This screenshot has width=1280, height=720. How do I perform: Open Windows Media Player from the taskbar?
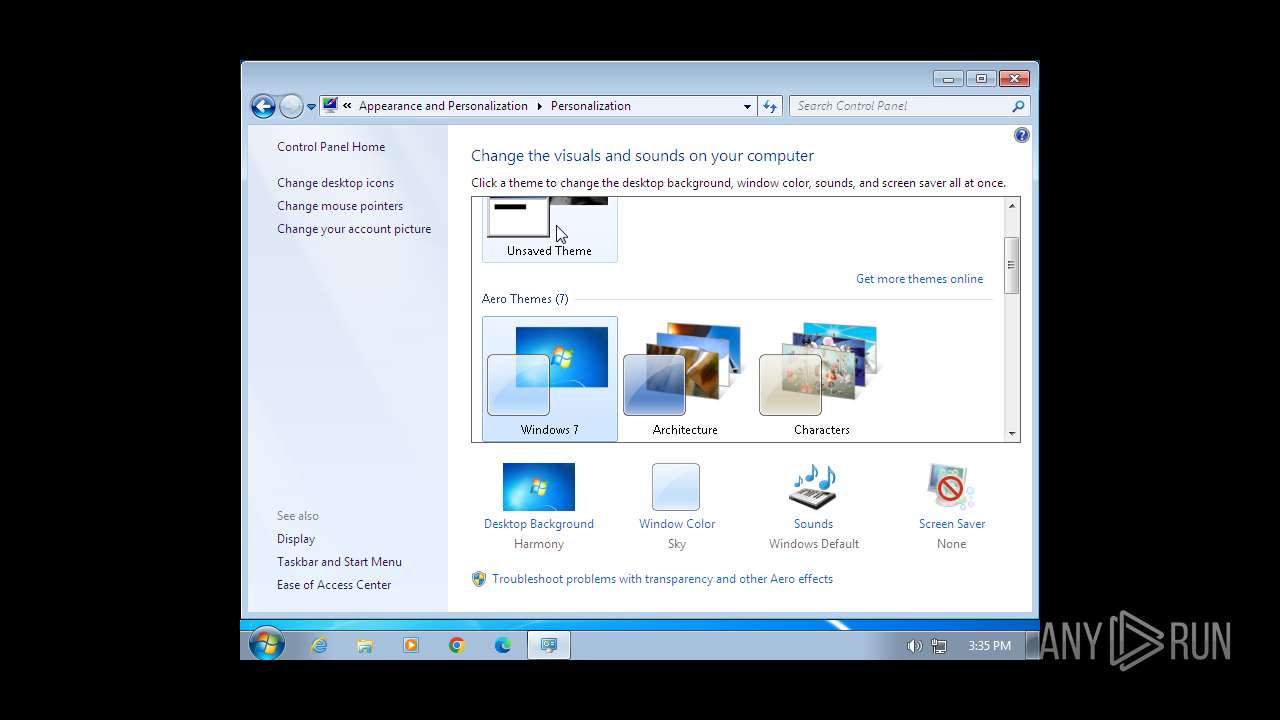(x=411, y=645)
